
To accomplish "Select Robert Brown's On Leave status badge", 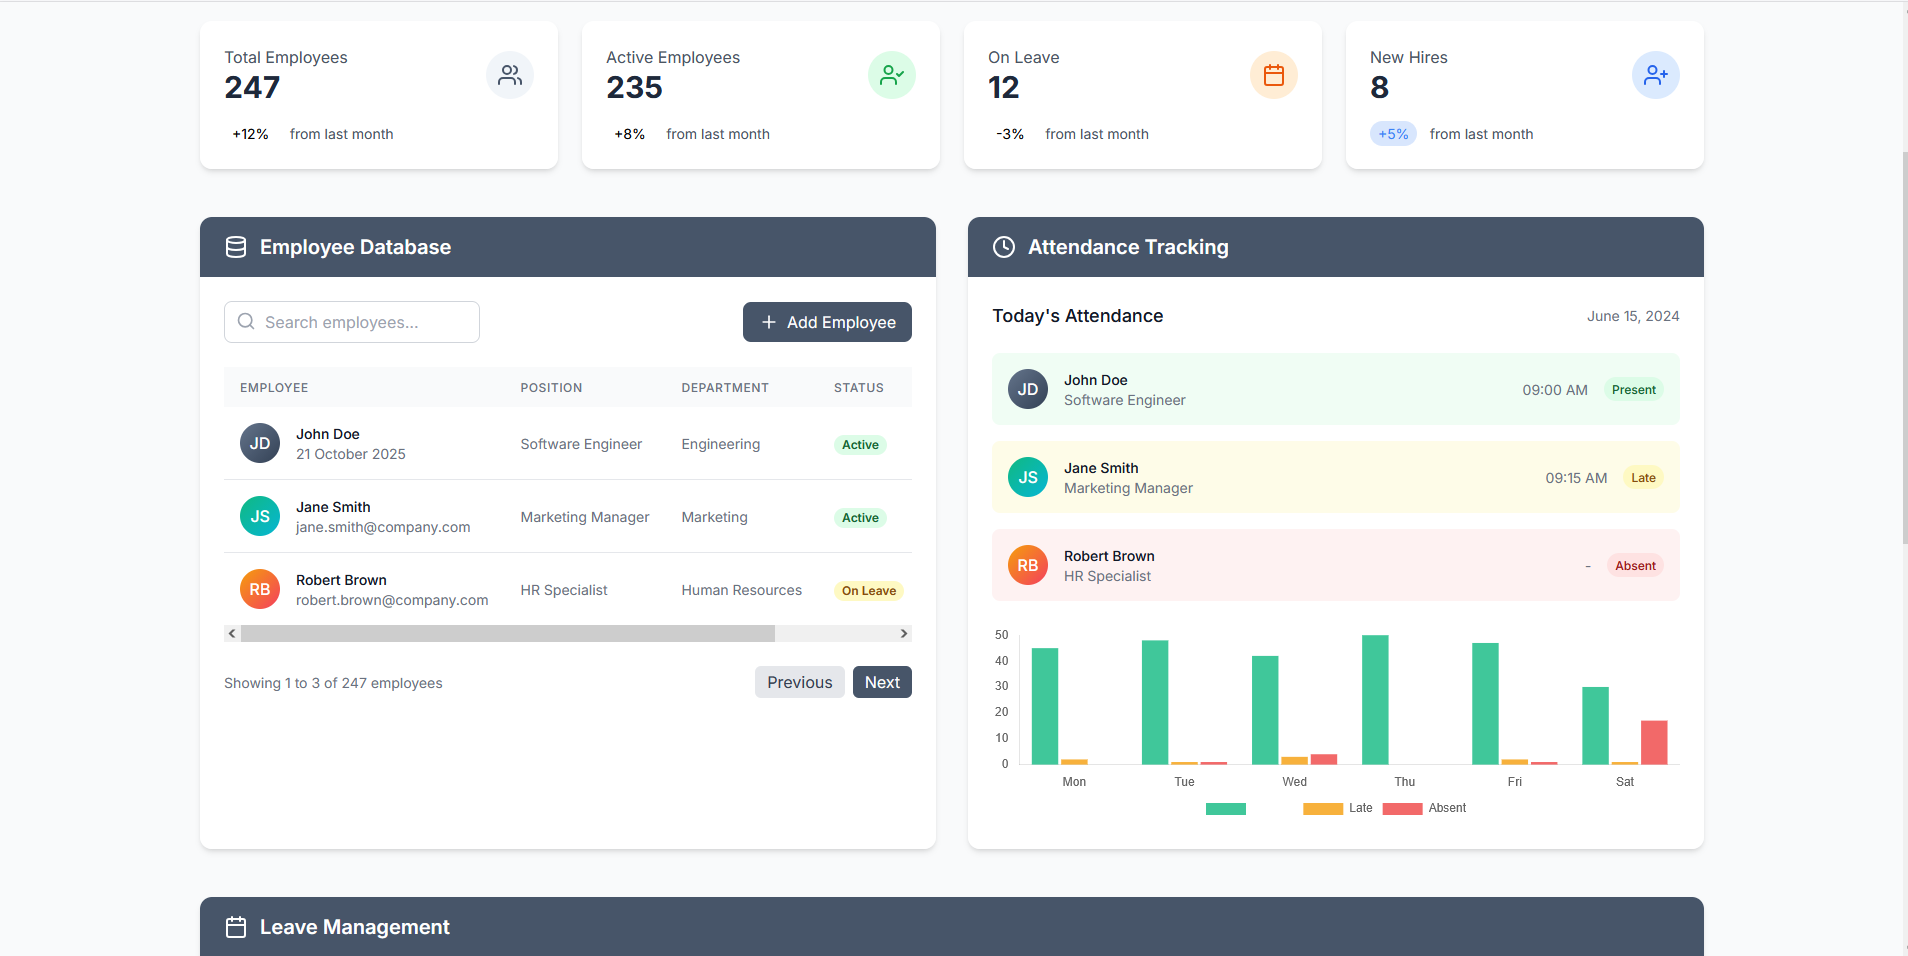I will [869, 591].
